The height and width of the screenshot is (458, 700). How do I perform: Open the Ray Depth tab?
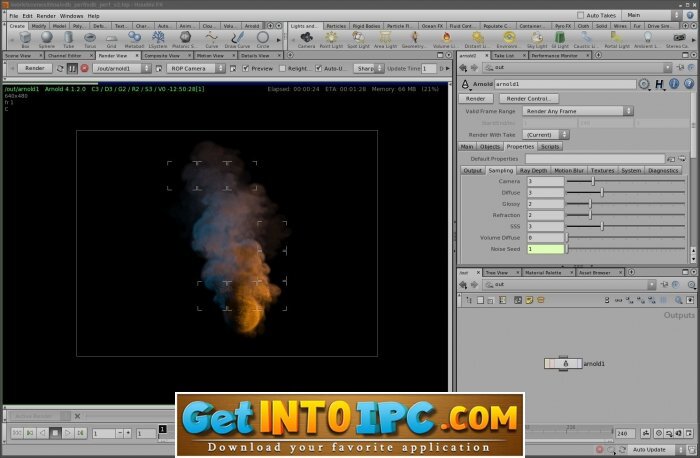tap(533, 171)
